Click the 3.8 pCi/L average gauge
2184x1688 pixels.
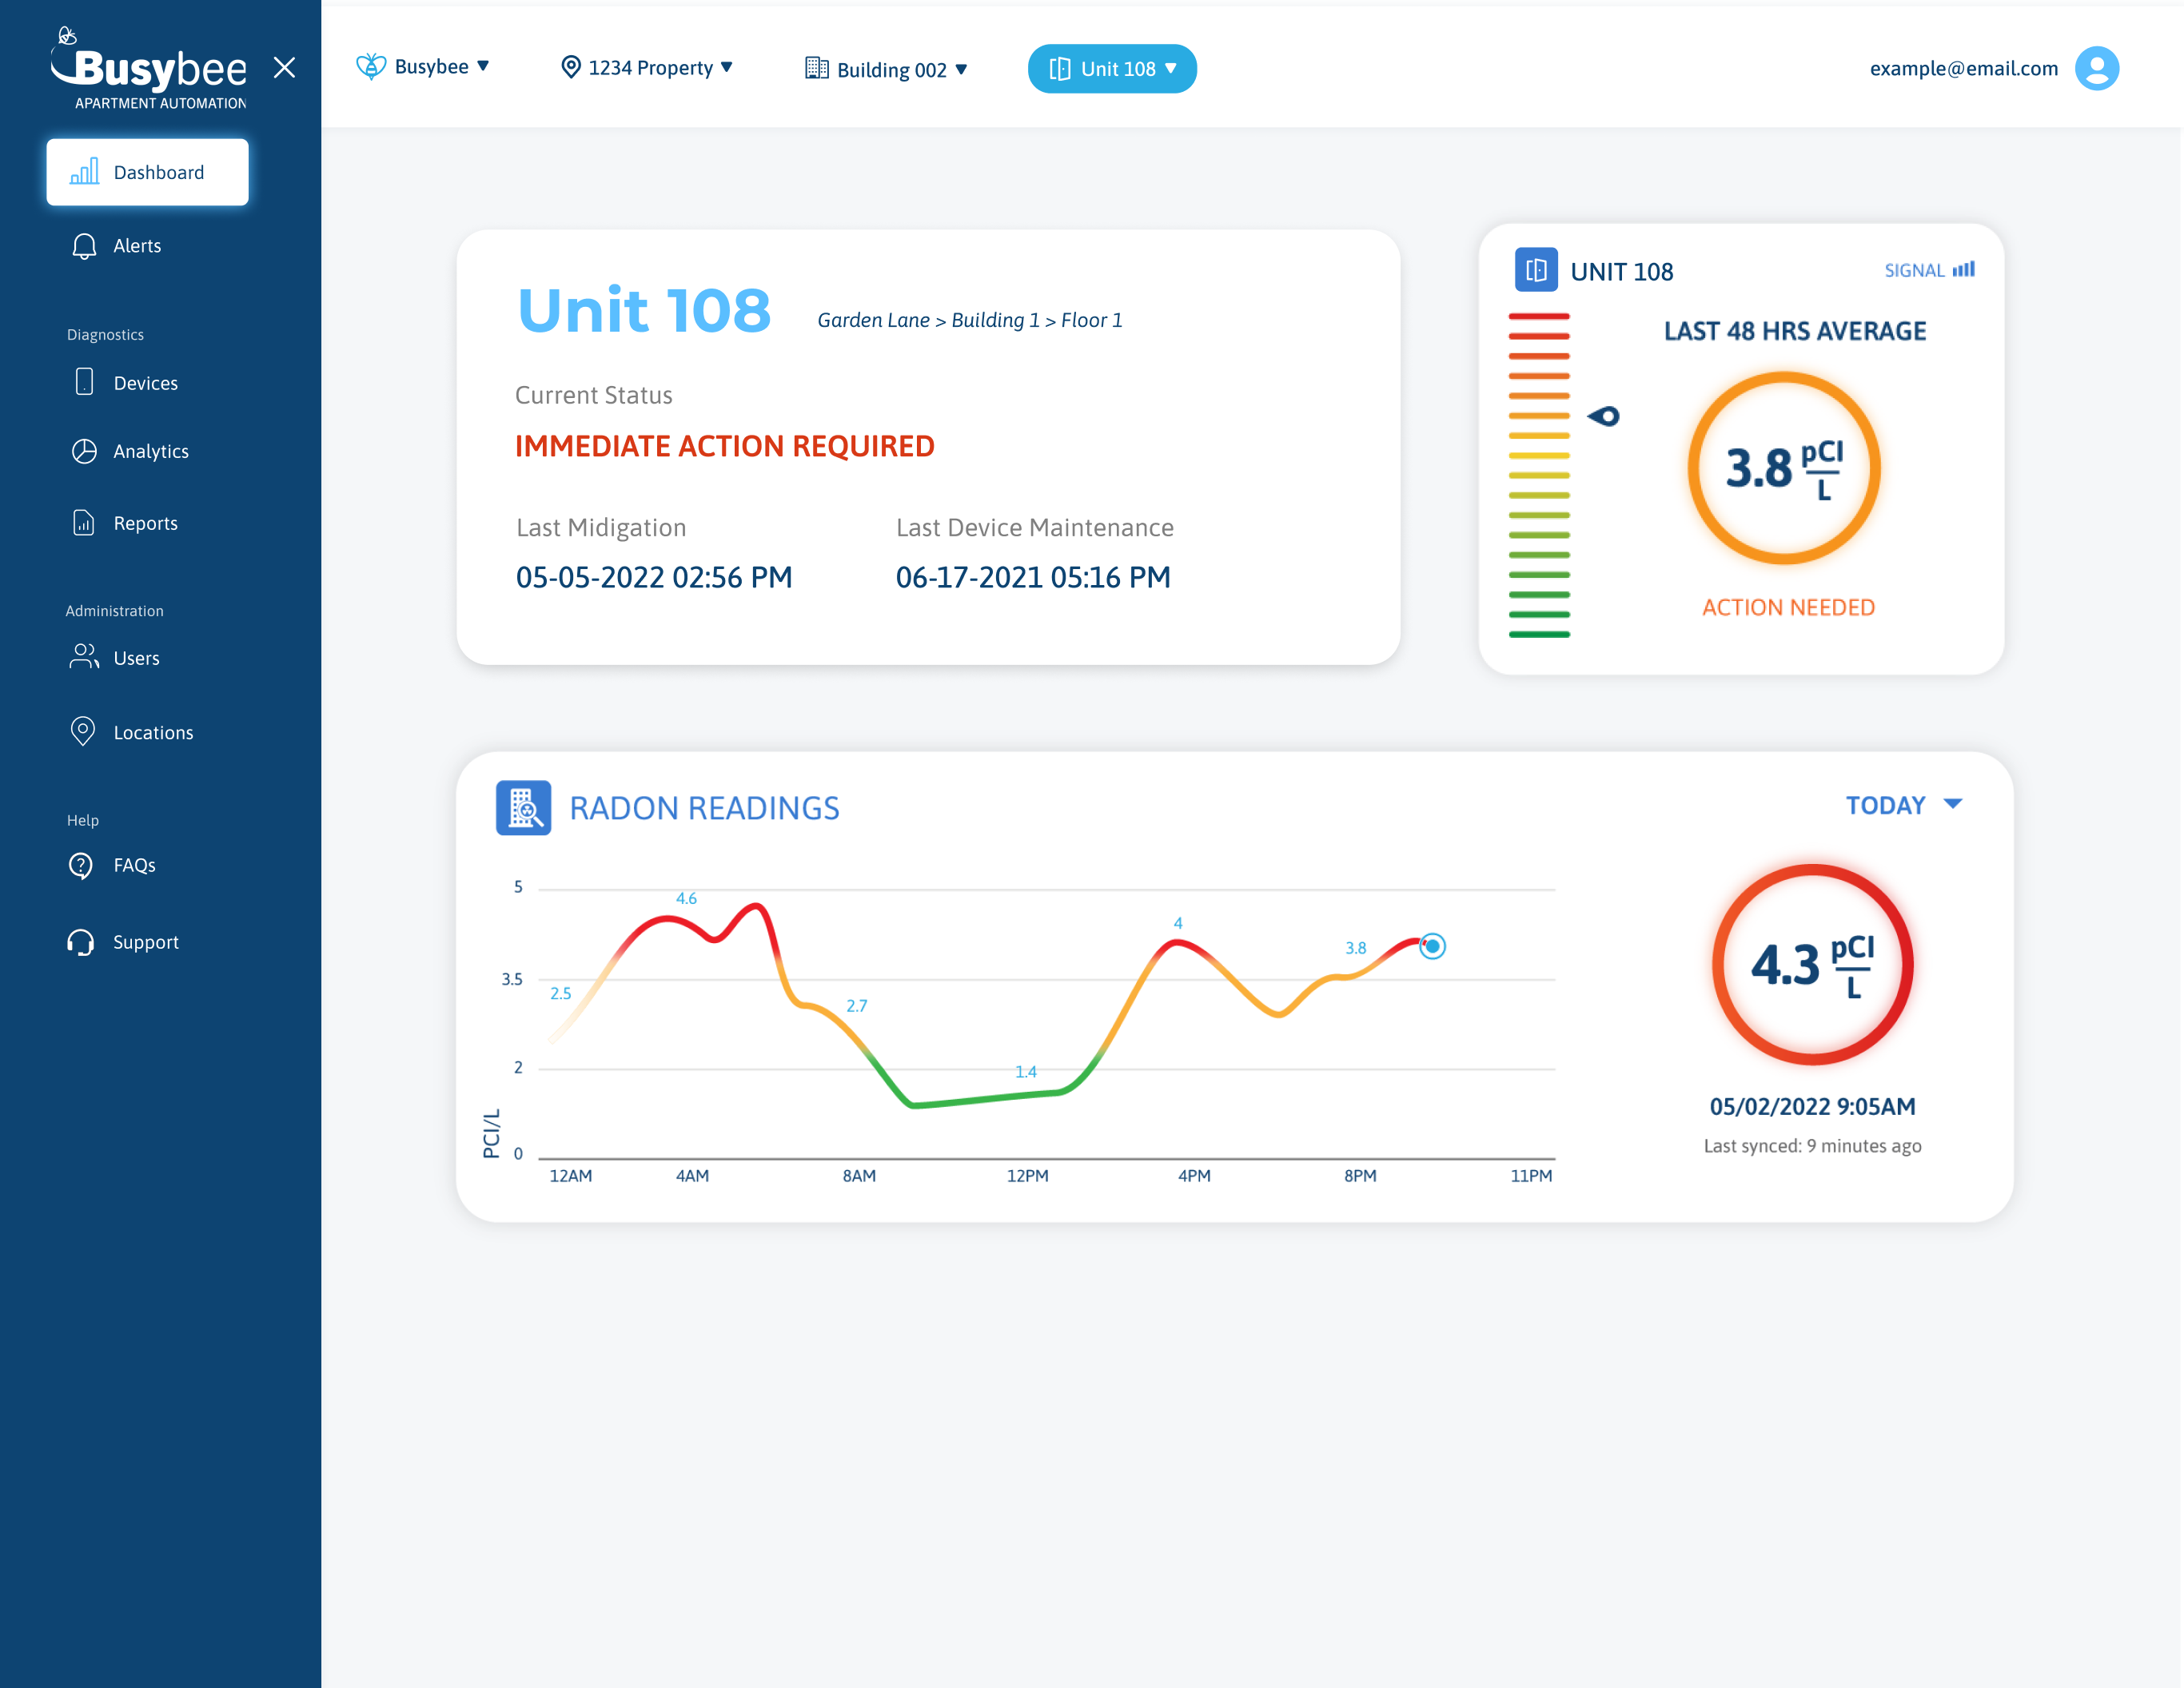1784,468
